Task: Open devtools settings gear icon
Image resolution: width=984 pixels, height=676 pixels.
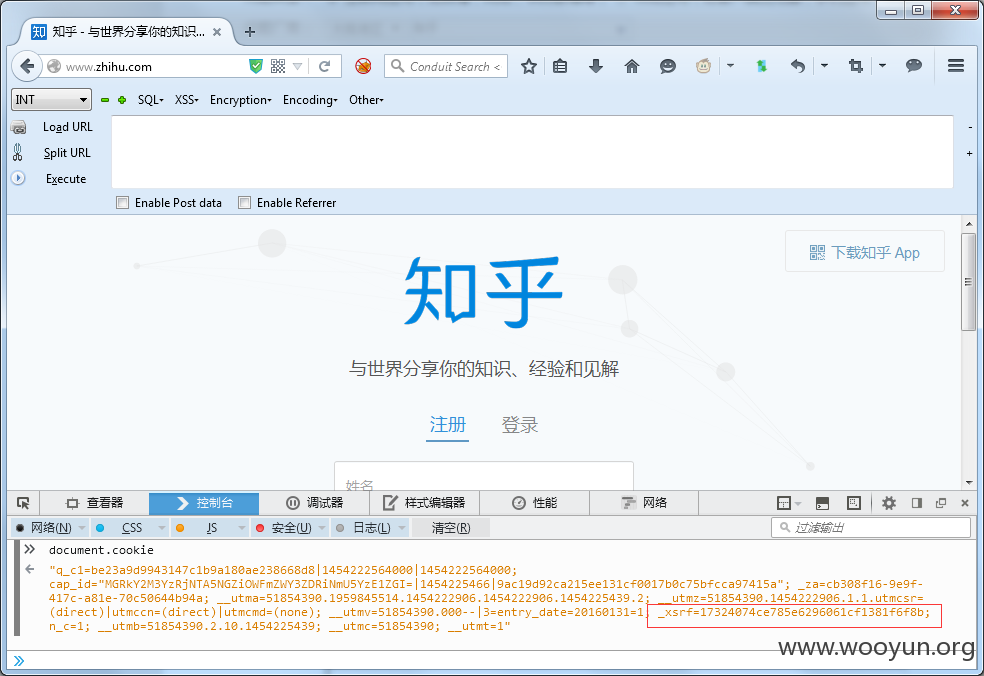Action: pyautogui.click(x=889, y=503)
